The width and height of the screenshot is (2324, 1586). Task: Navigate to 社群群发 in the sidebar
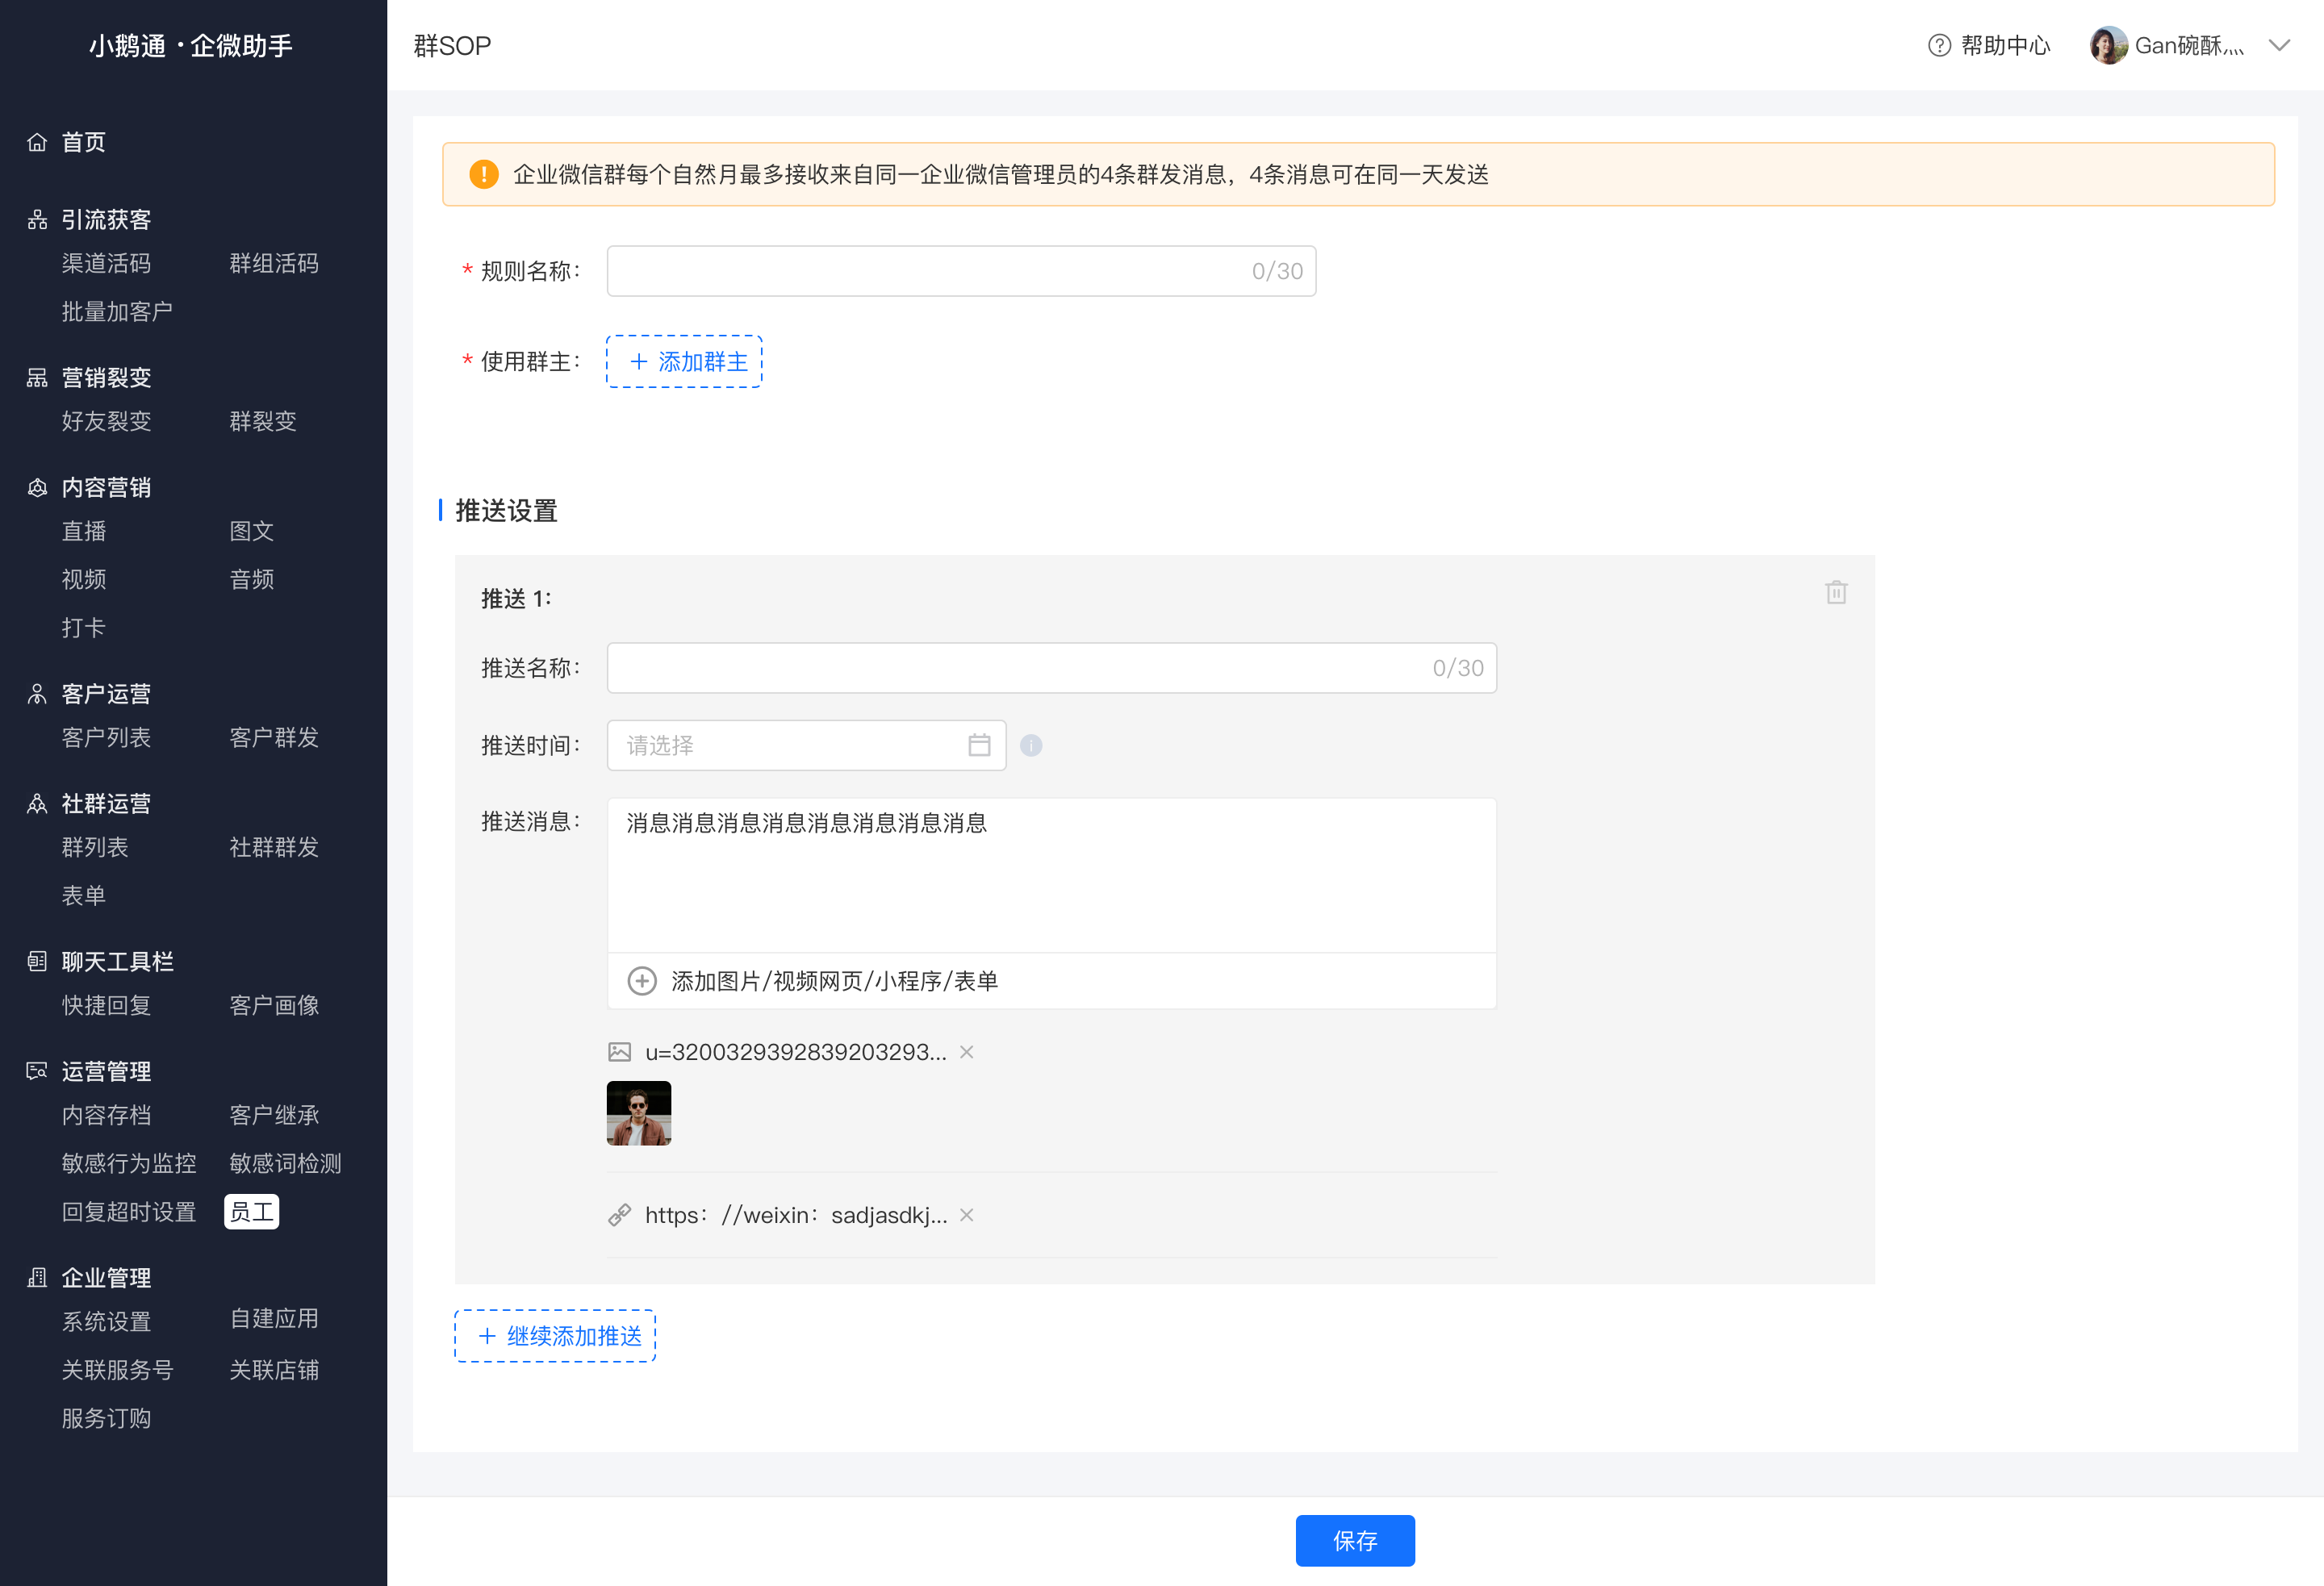pyautogui.click(x=274, y=847)
